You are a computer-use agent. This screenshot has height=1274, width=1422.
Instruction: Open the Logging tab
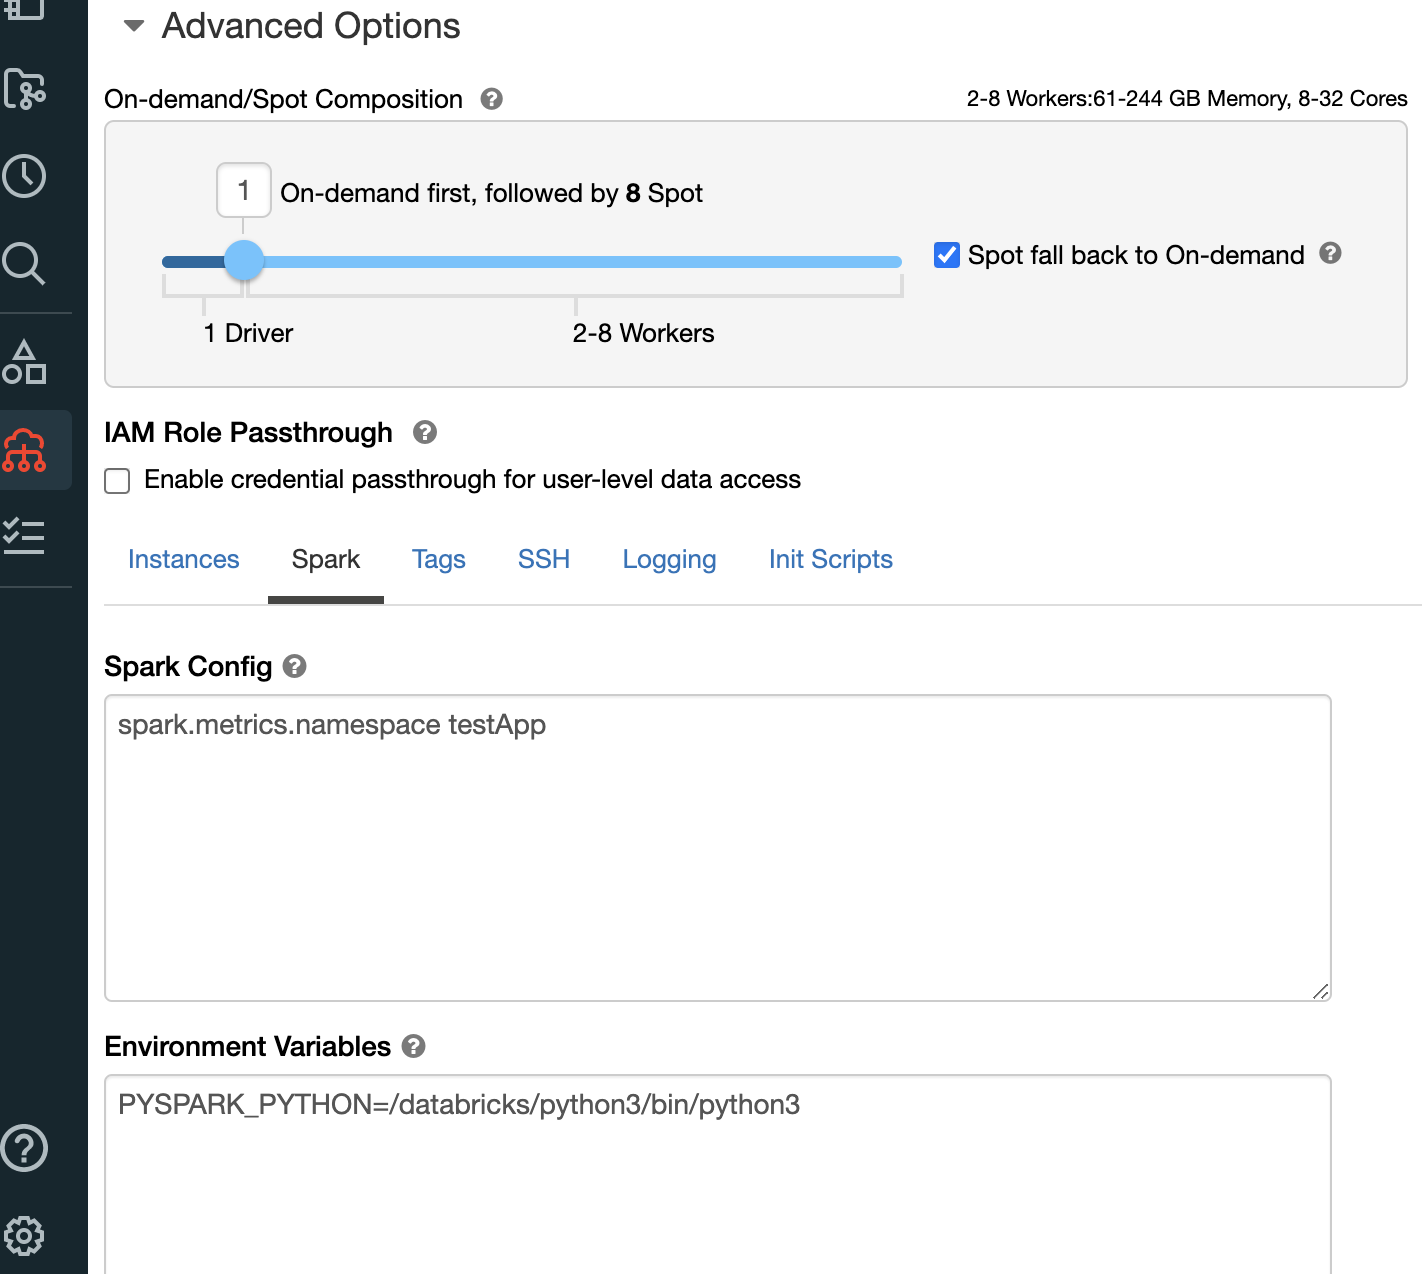669,560
